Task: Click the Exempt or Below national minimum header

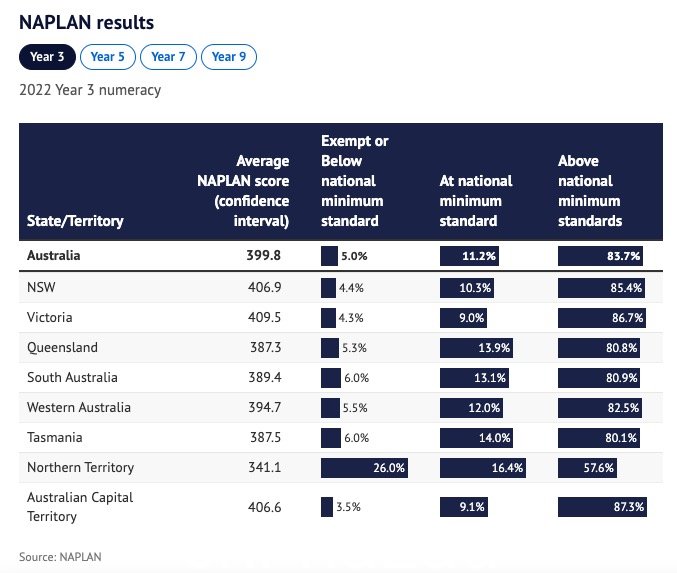Action: 354,181
